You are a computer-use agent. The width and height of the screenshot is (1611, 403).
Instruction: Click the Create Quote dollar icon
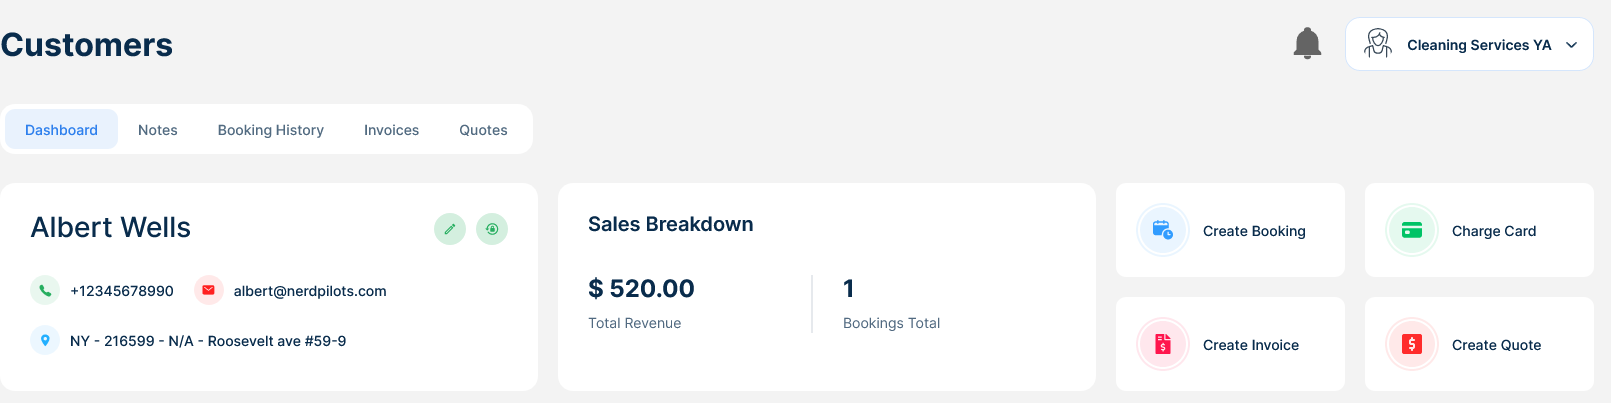click(1412, 344)
